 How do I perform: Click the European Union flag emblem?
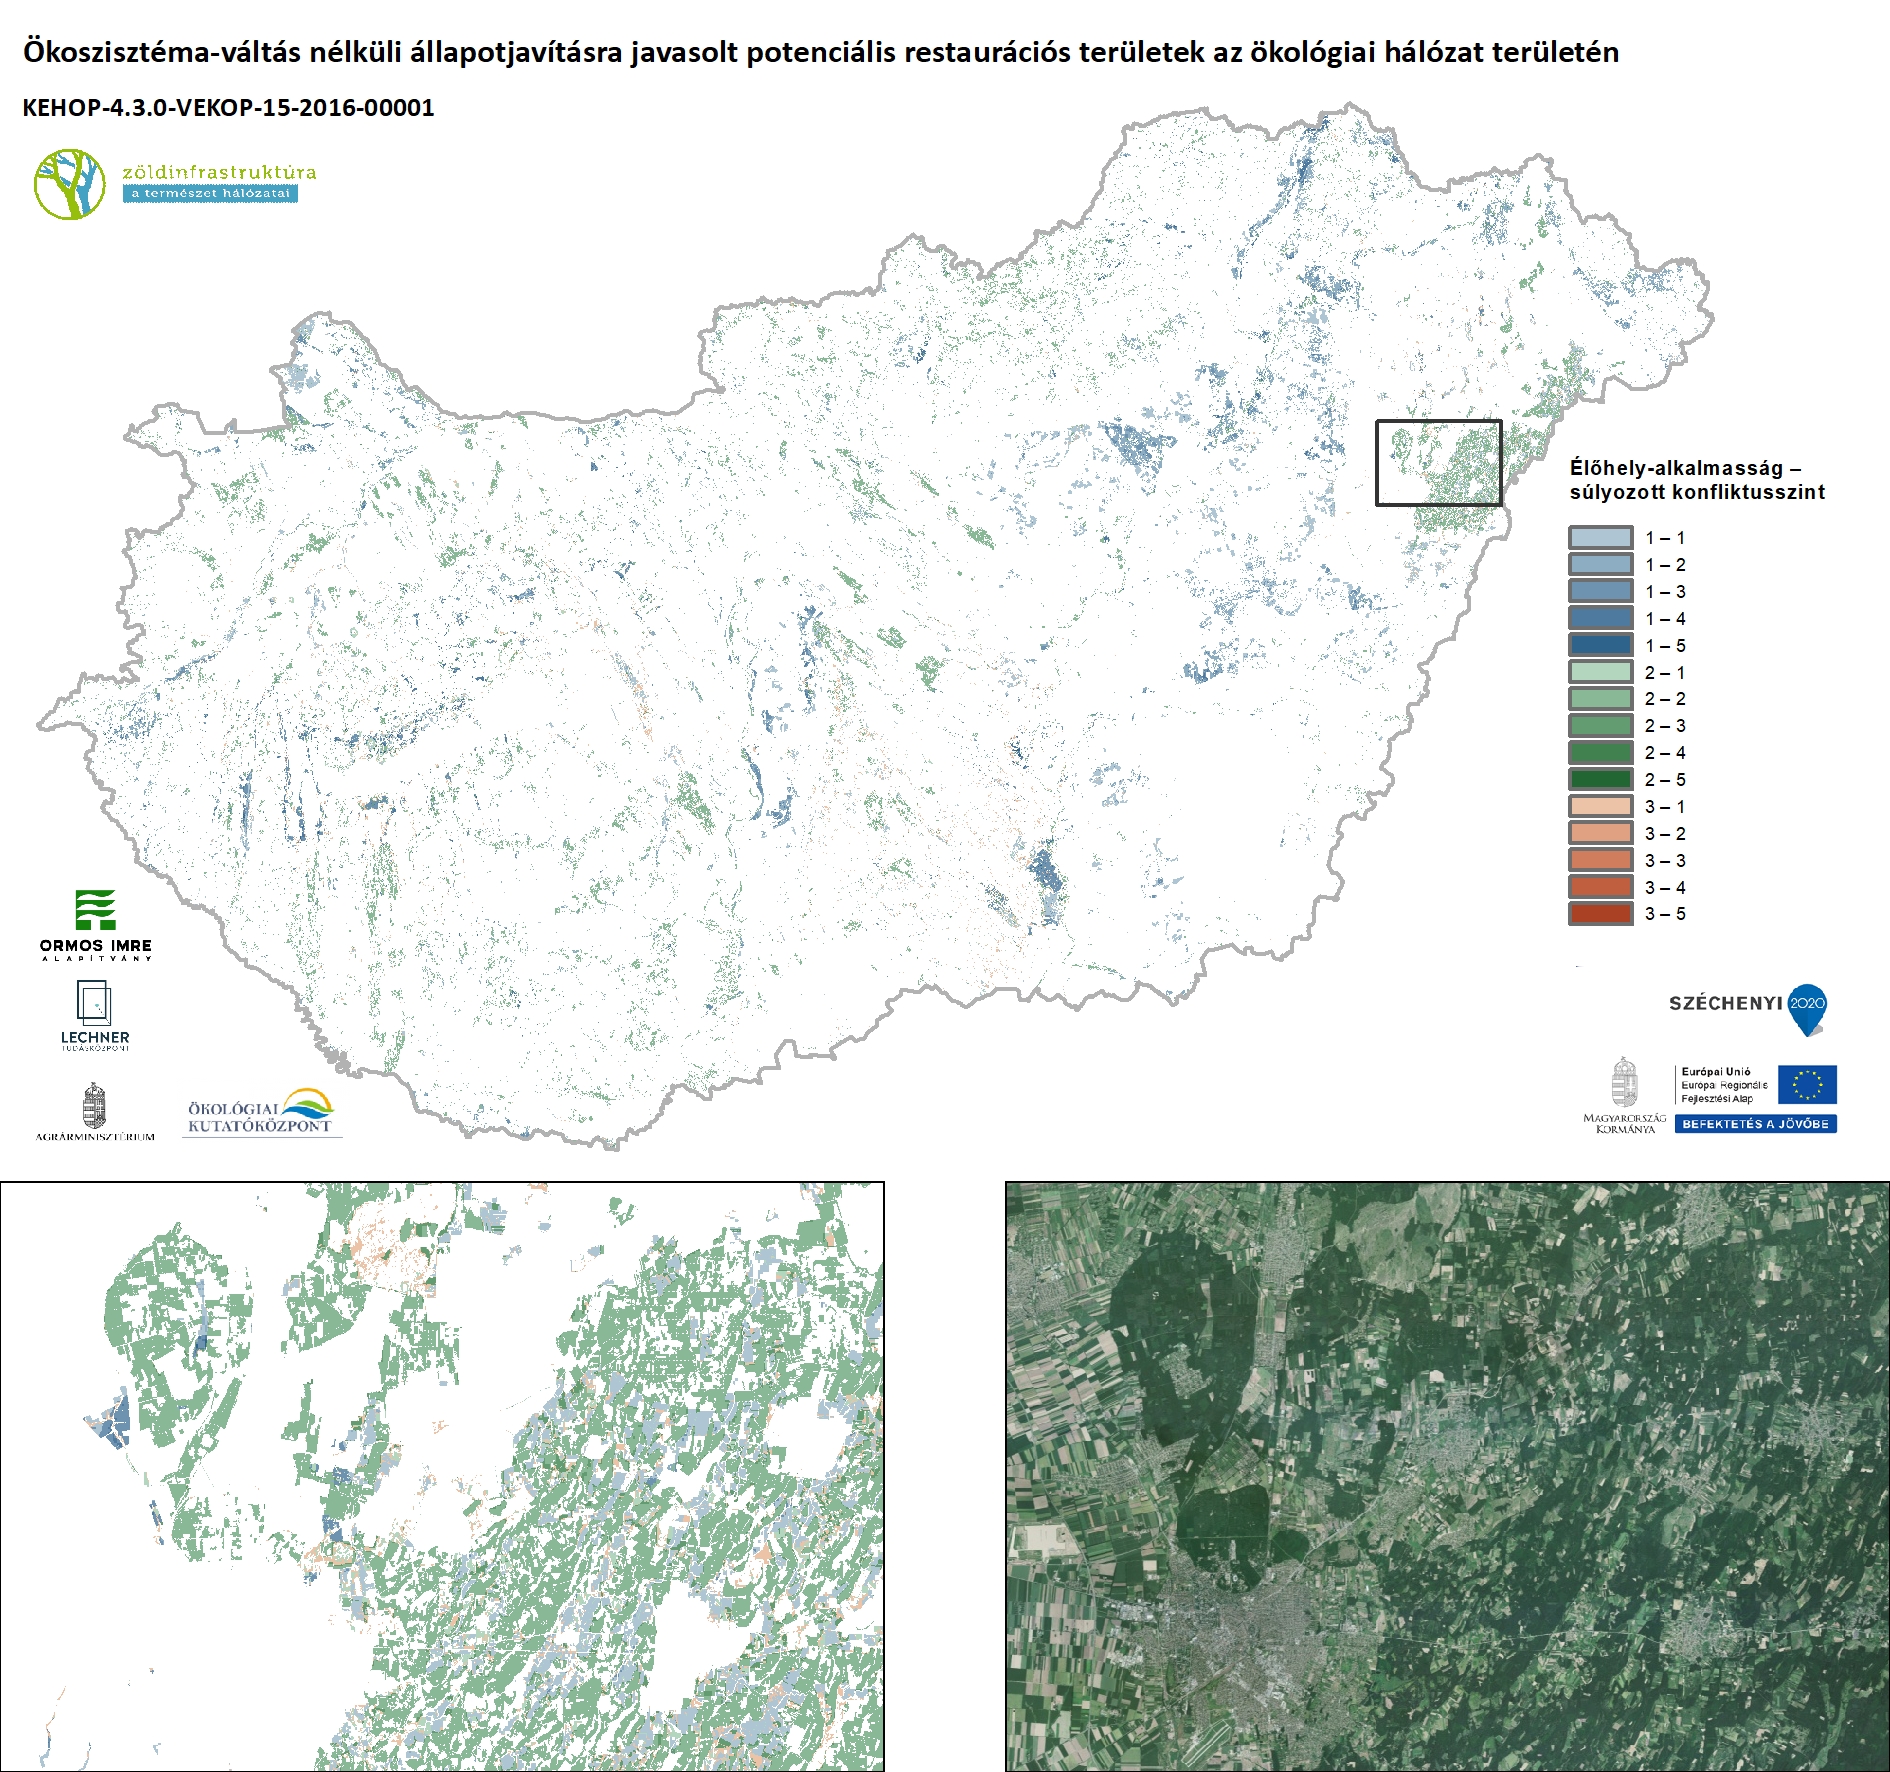click(x=1807, y=1085)
